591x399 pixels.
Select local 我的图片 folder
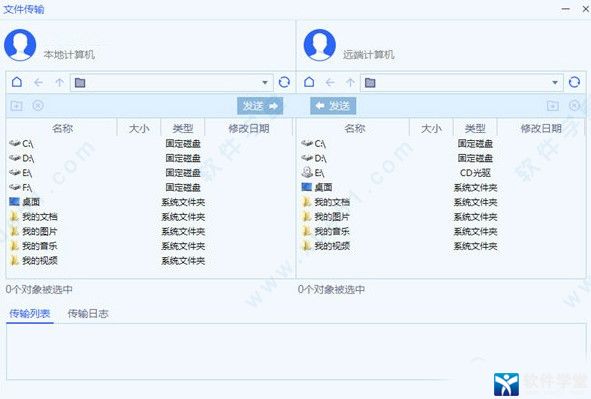pyautogui.click(x=33, y=231)
